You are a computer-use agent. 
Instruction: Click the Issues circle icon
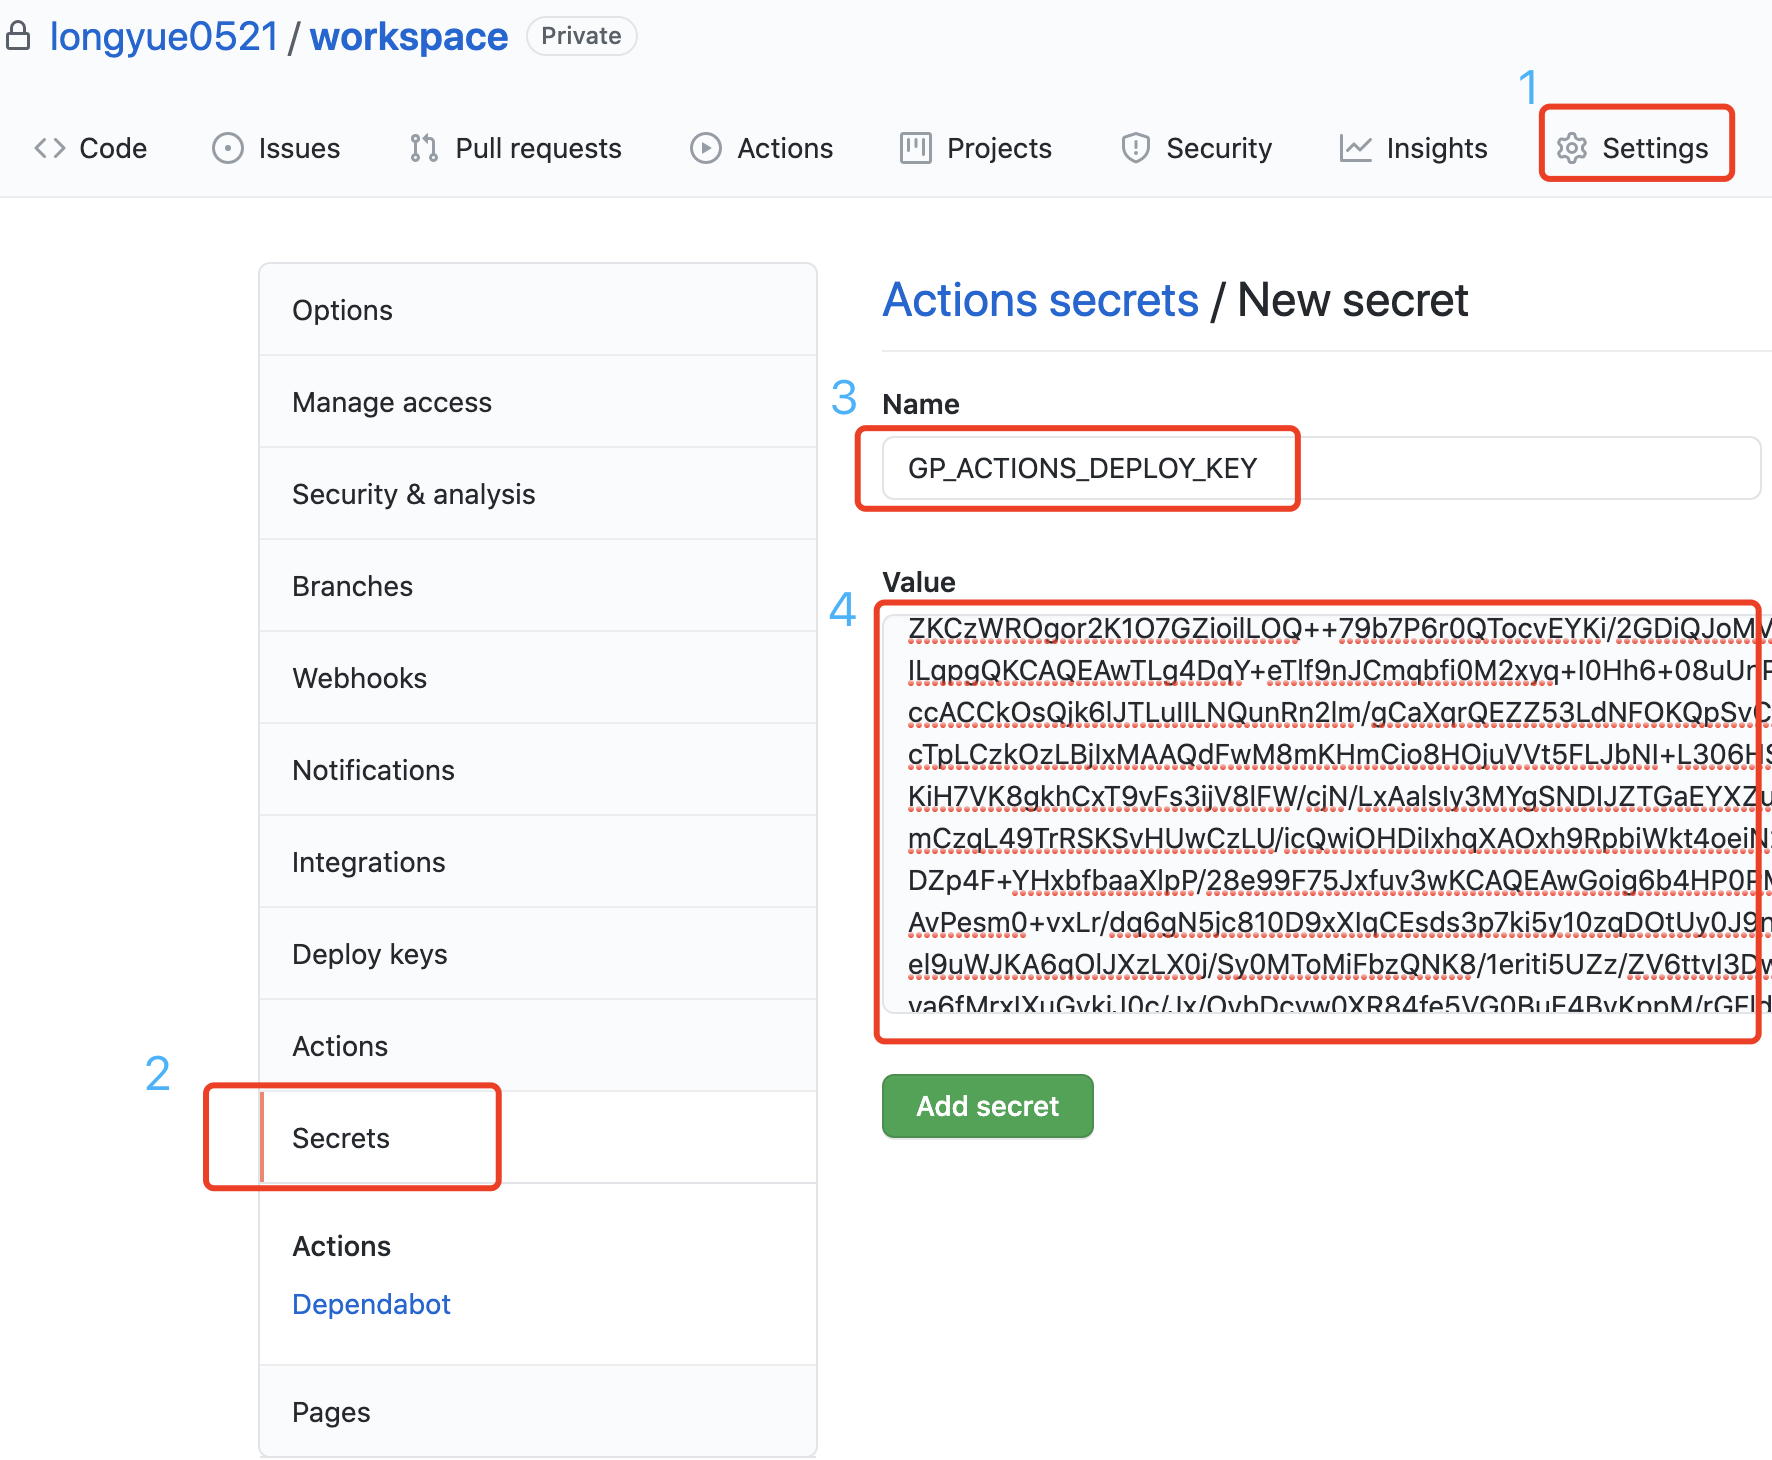tap(228, 148)
